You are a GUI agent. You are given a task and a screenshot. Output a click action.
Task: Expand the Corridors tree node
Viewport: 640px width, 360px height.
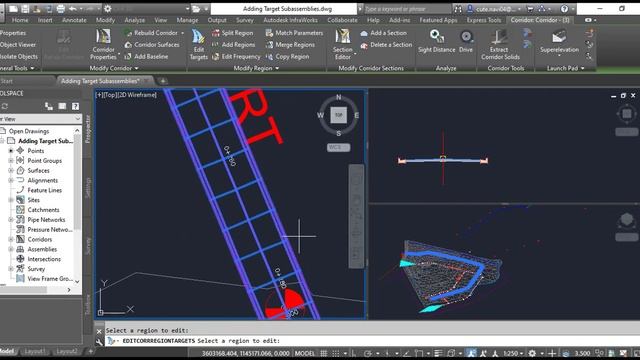(x=11, y=239)
